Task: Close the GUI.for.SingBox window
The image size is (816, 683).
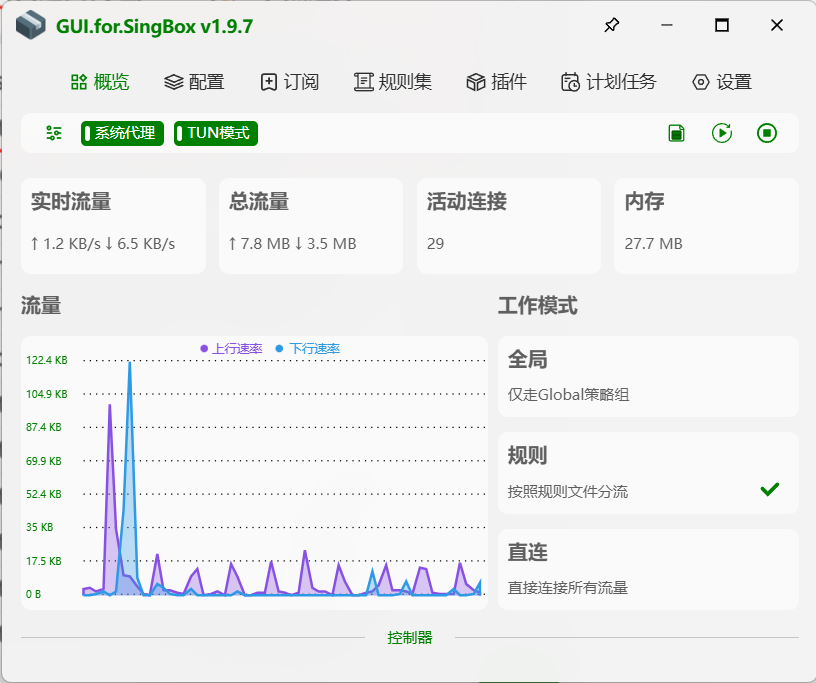Action: point(777,25)
